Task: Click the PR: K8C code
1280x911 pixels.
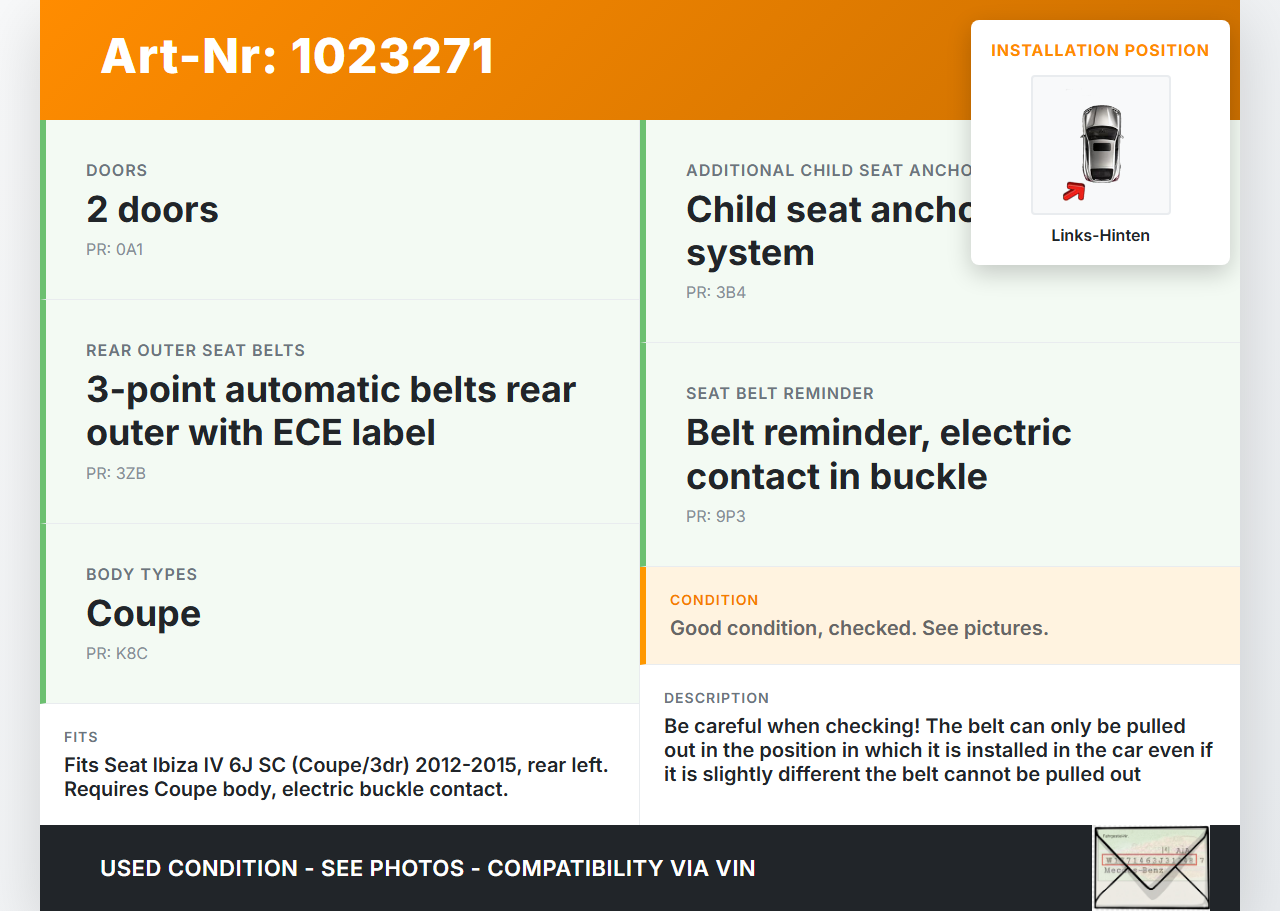Action: point(117,654)
